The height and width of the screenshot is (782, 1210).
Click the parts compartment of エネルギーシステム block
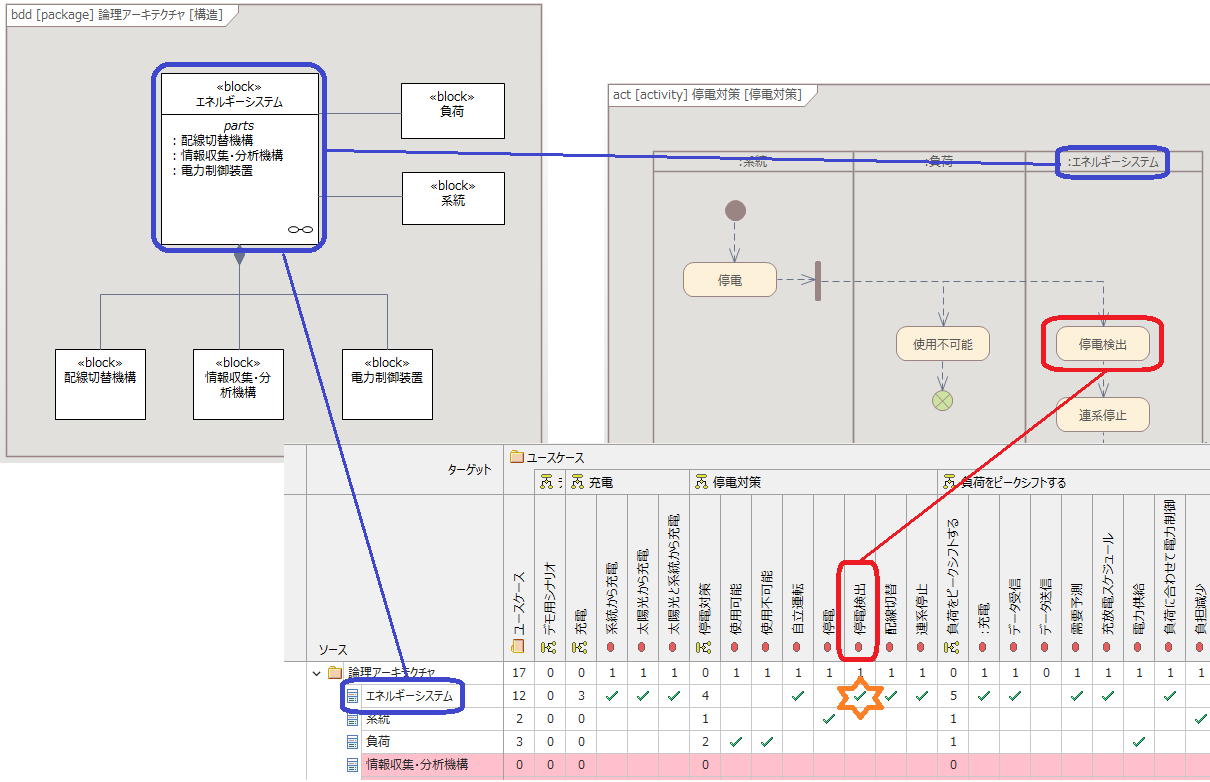239,180
